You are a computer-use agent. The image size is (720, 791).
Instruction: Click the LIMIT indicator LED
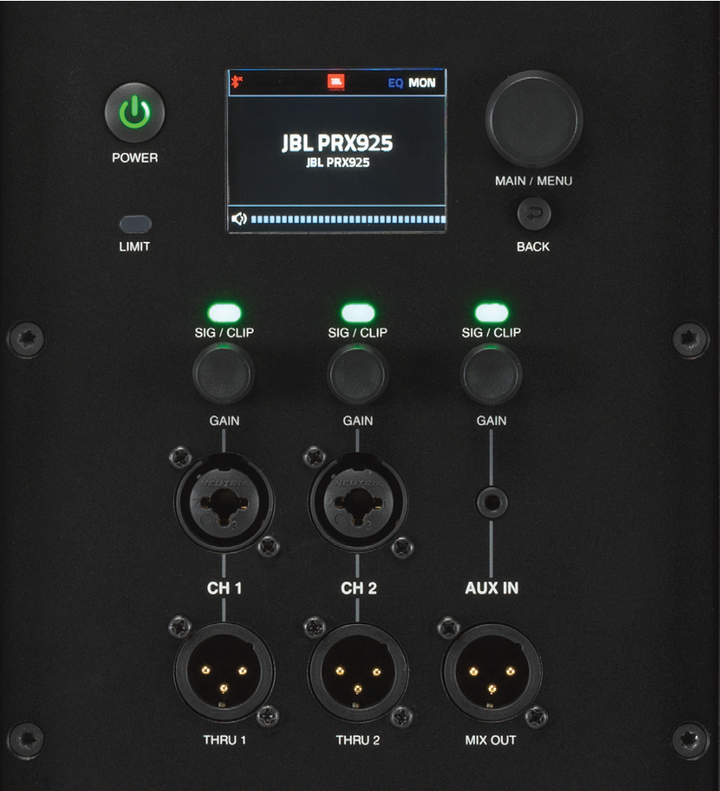tap(135, 224)
